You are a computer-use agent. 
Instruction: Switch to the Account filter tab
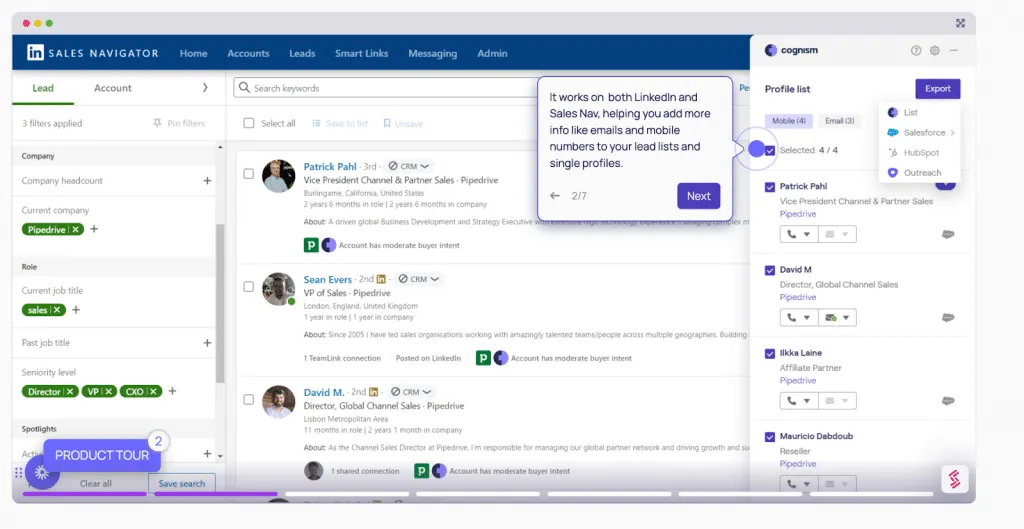click(112, 88)
